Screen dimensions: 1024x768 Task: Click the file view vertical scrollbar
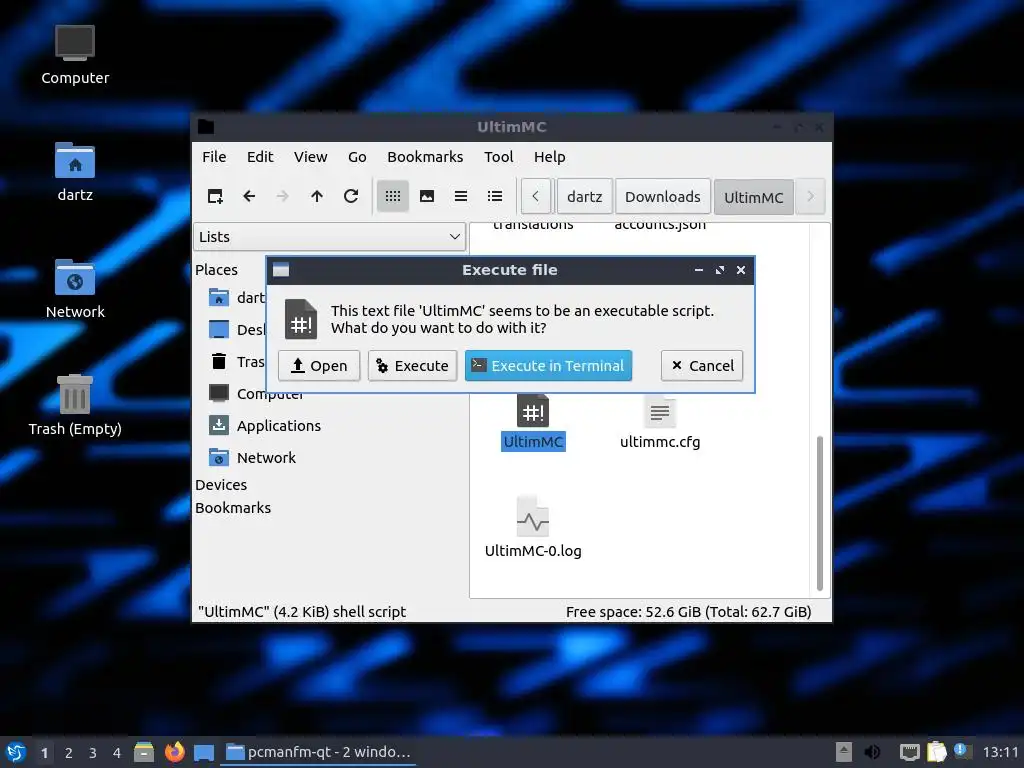(820, 513)
